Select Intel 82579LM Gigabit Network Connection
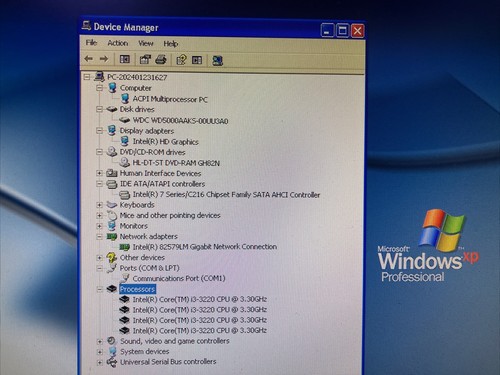This screenshot has width=500, height=375. pyautogui.click(x=205, y=247)
